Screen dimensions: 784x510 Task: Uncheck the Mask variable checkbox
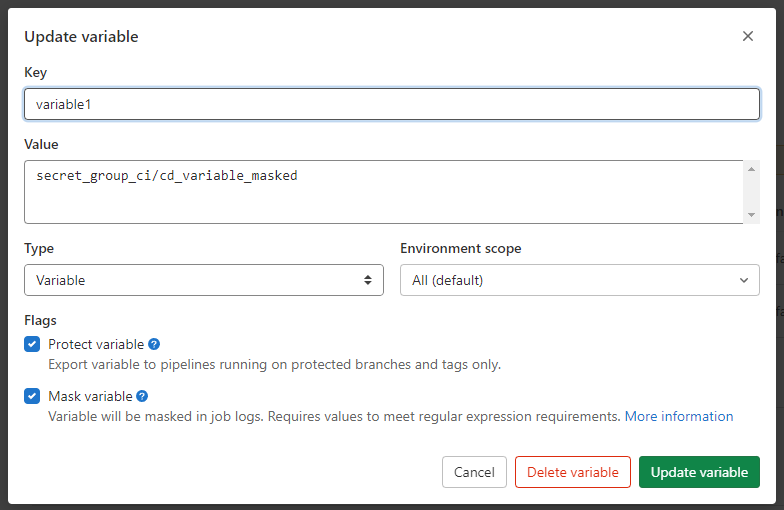click(x=32, y=396)
